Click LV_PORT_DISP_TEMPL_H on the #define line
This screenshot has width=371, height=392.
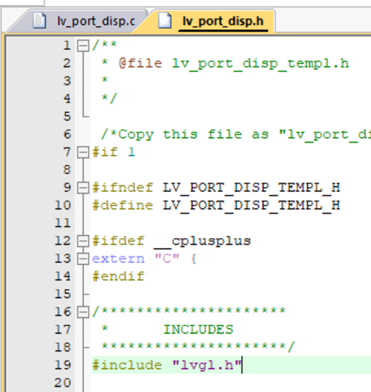251,205
